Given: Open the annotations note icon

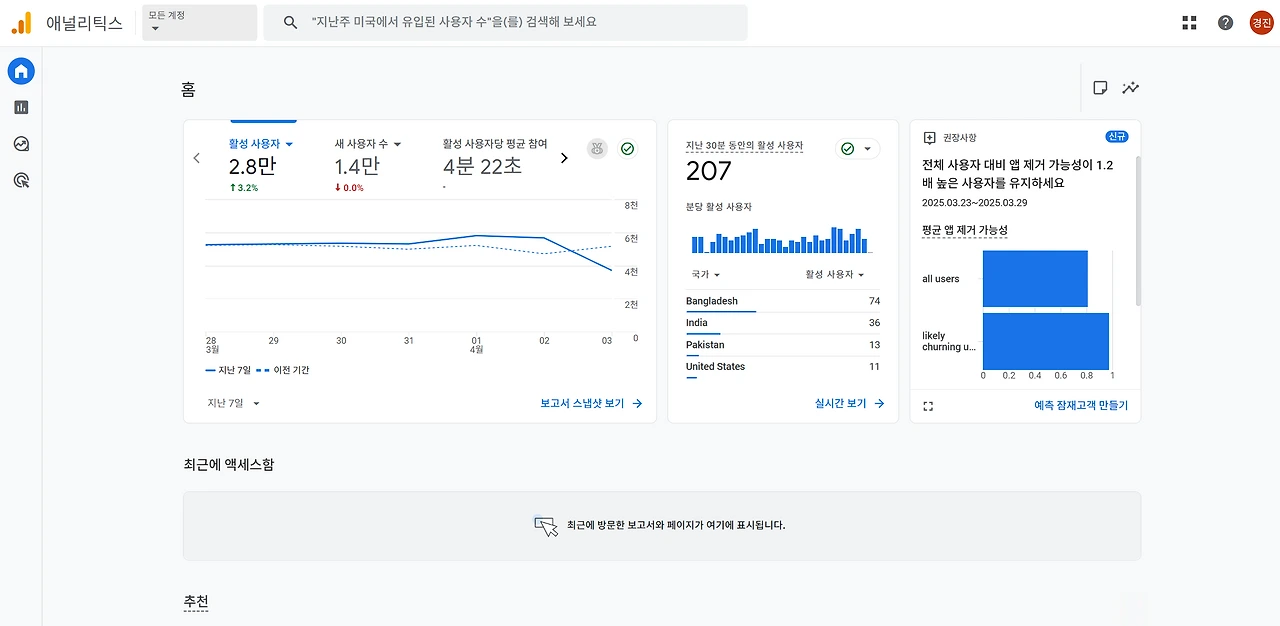Looking at the screenshot, I should coord(1100,88).
